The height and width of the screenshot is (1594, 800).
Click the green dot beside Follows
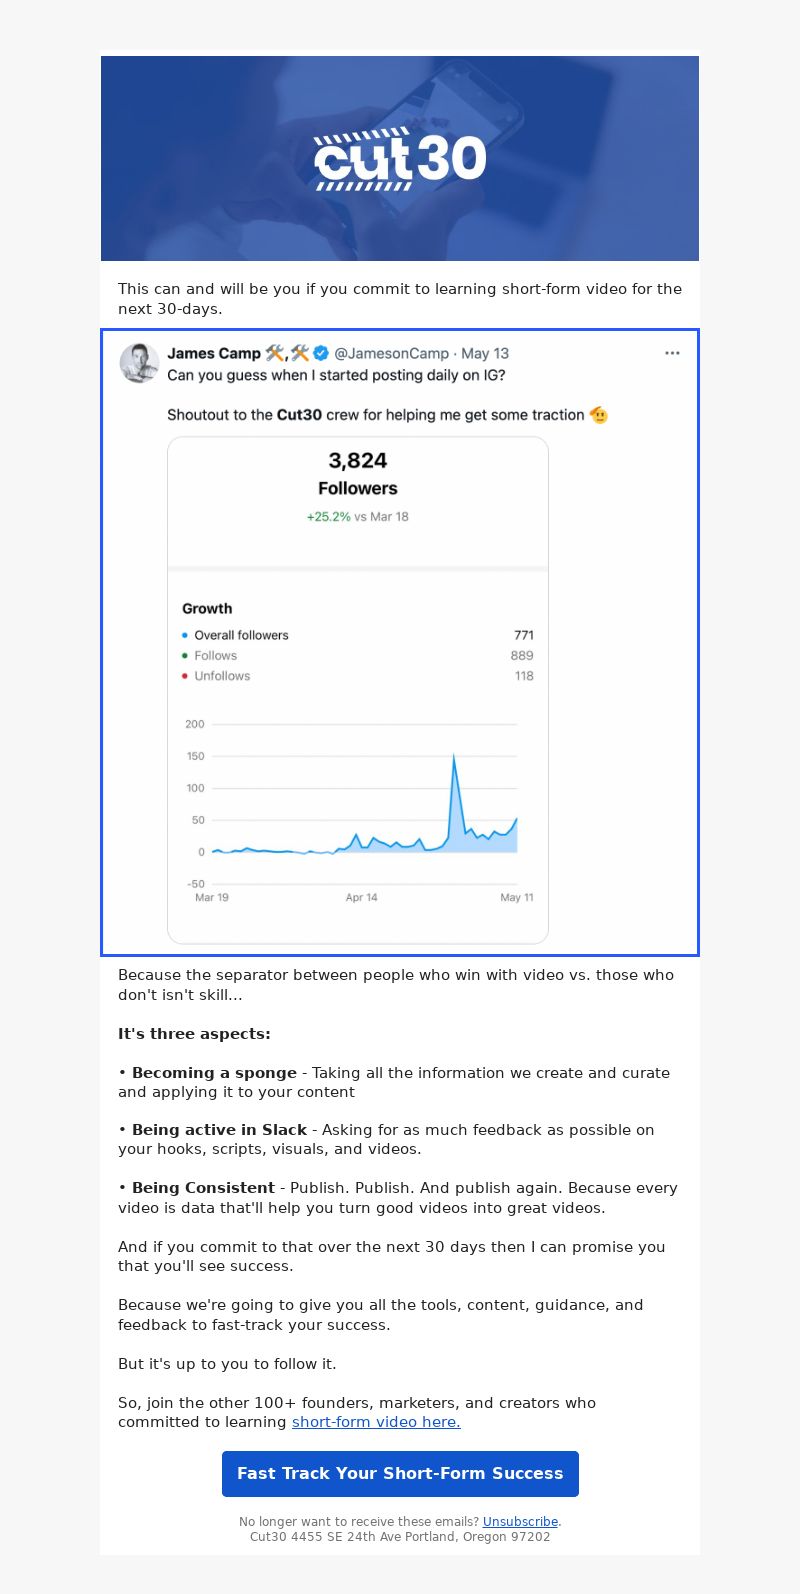click(x=185, y=656)
